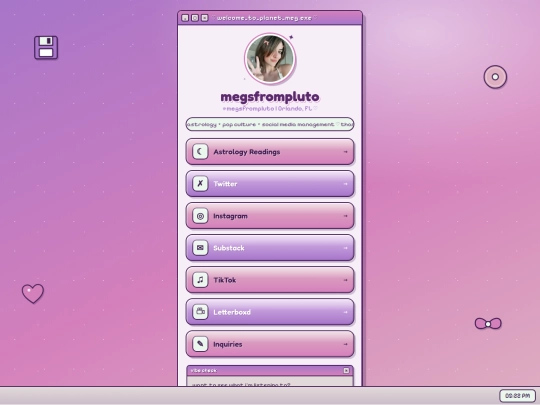This screenshot has height=405, width=540.
Task: Minimize the welcome_to_planet_meg.exe window
Action: (185, 18)
